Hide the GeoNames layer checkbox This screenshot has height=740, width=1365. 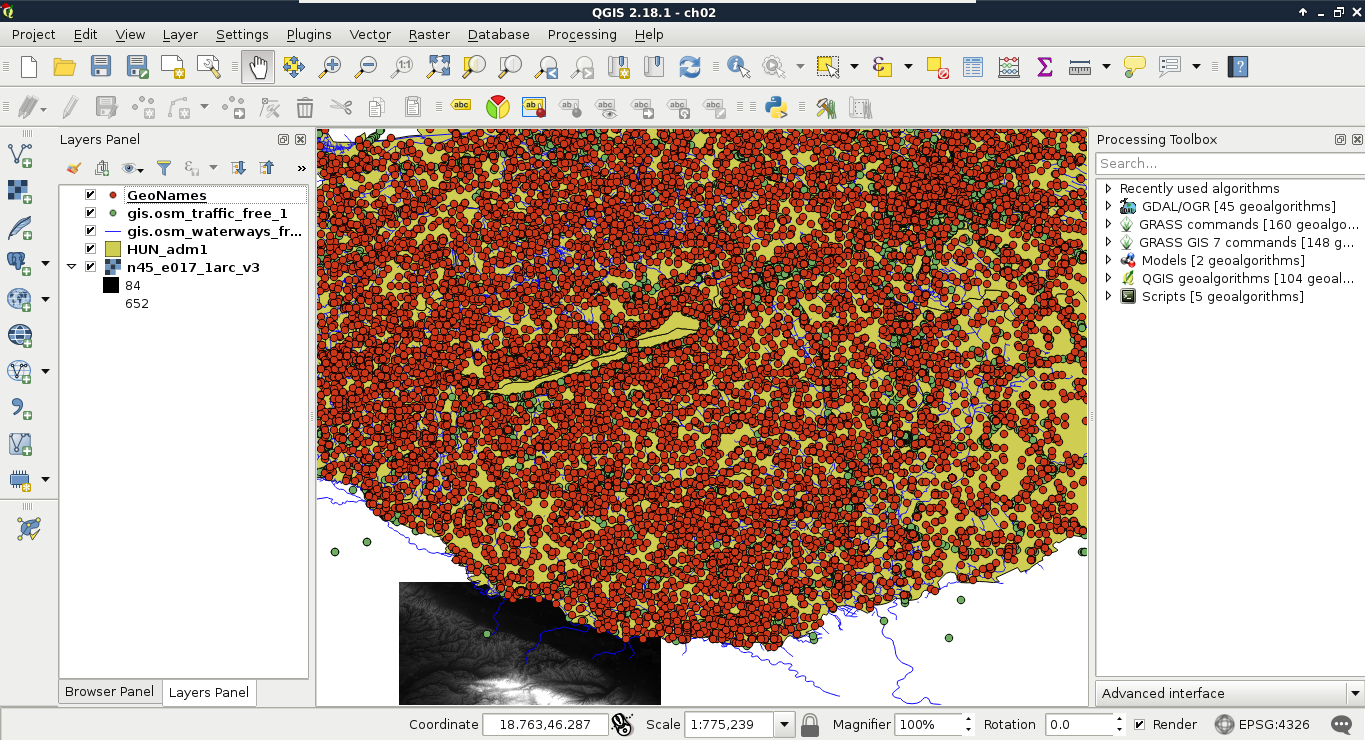(x=91, y=196)
